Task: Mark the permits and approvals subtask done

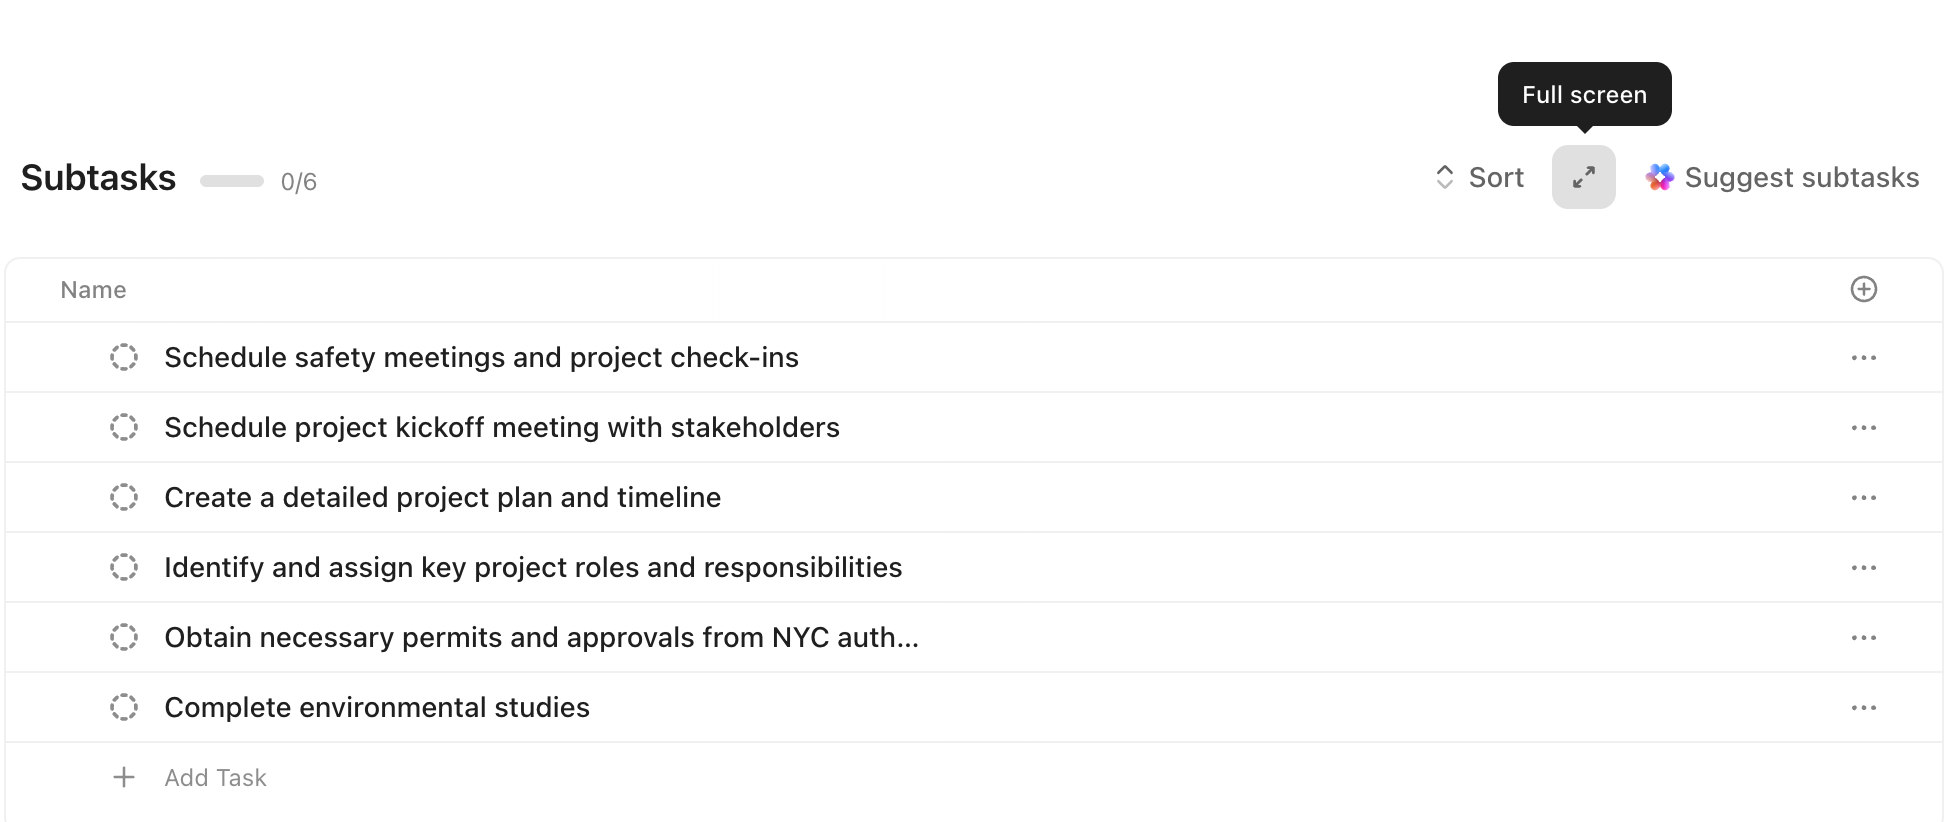Action: pyautogui.click(x=124, y=637)
